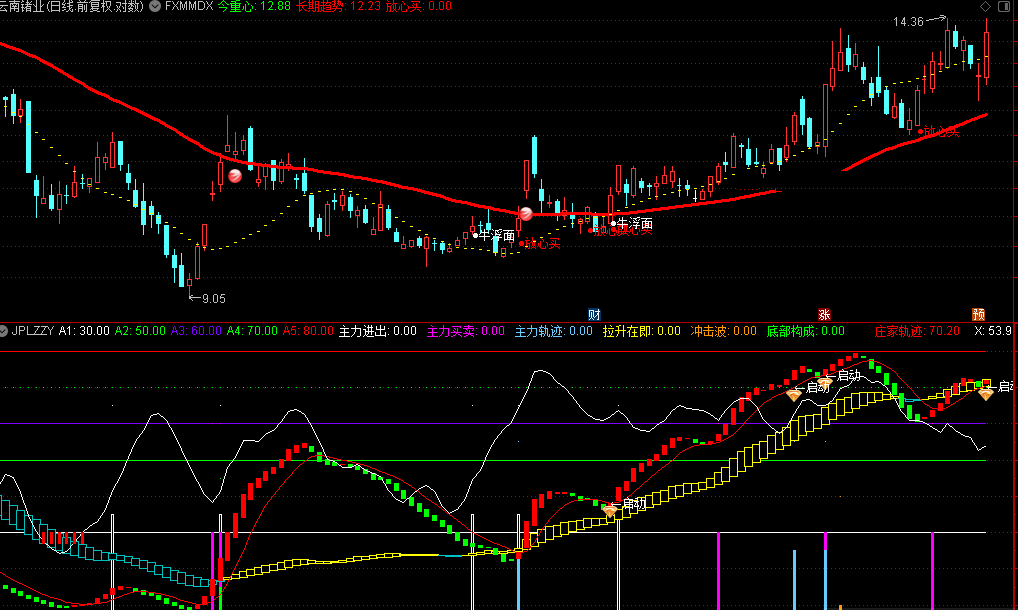Open the dropdown arrow beside the 云南锗业 chart title
The image size is (1018, 610).
(x=155, y=6)
